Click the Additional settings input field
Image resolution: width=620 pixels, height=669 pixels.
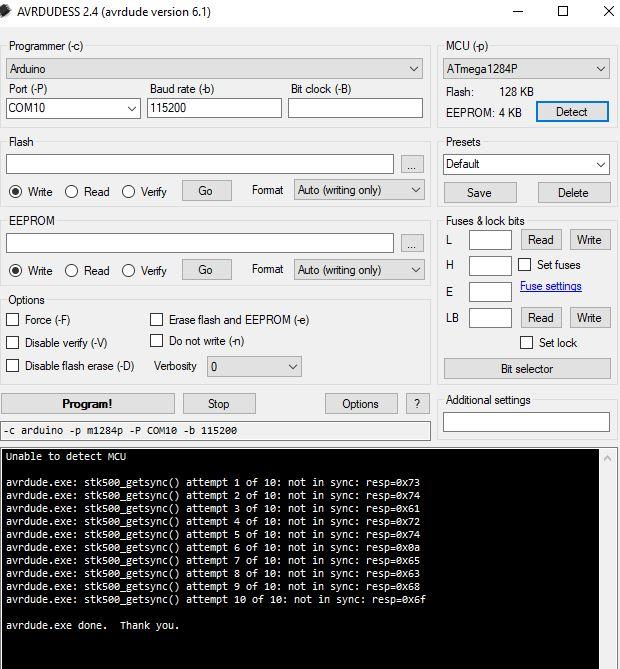(526, 422)
